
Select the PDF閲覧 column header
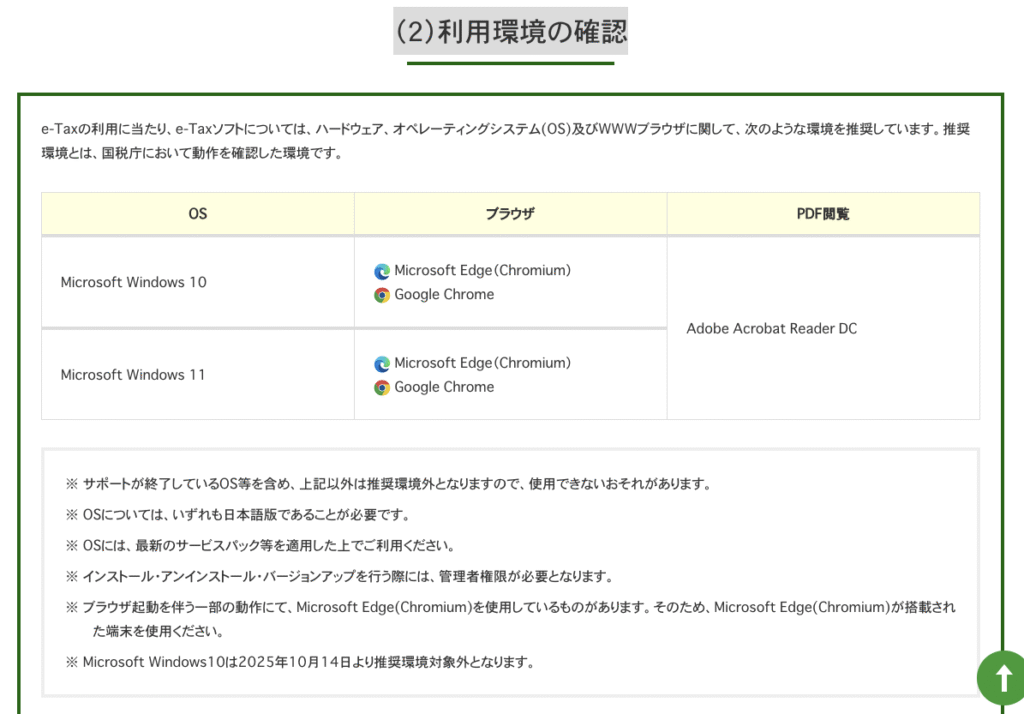pyautogui.click(x=823, y=214)
